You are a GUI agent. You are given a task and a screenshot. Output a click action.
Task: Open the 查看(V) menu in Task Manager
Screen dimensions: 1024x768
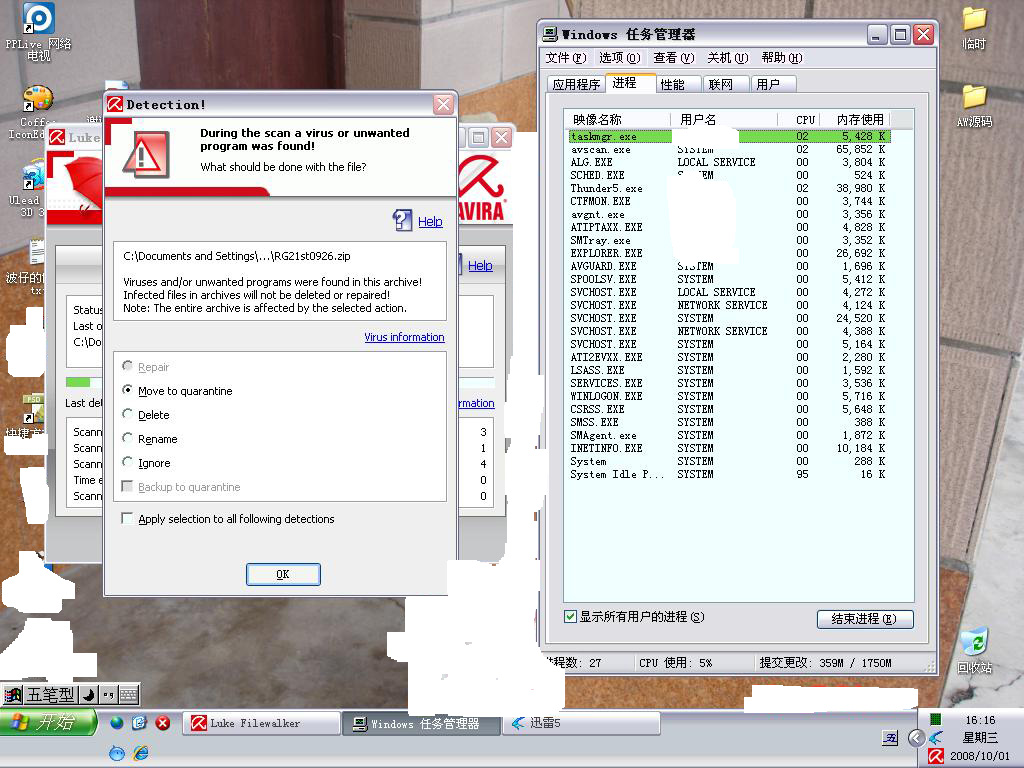[x=673, y=58]
